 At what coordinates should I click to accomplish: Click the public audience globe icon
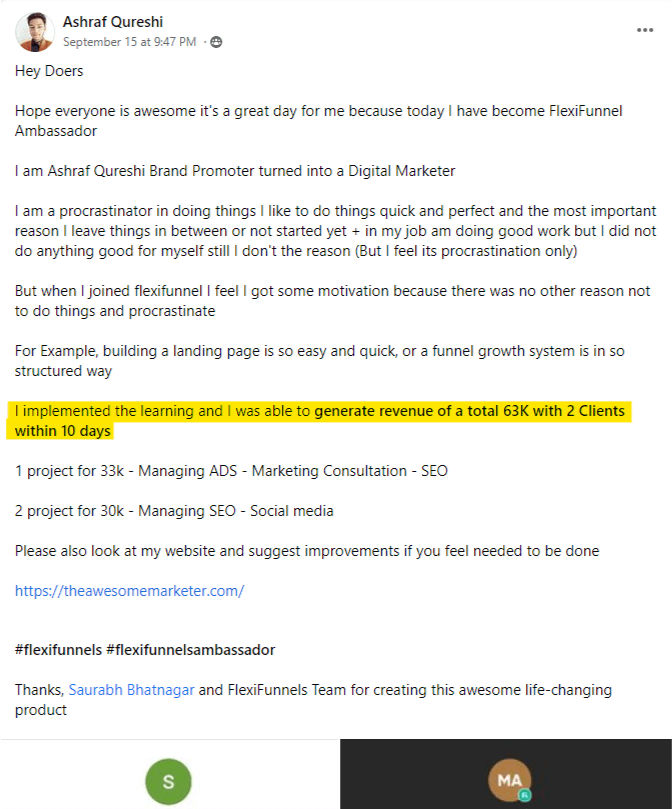coord(216,42)
